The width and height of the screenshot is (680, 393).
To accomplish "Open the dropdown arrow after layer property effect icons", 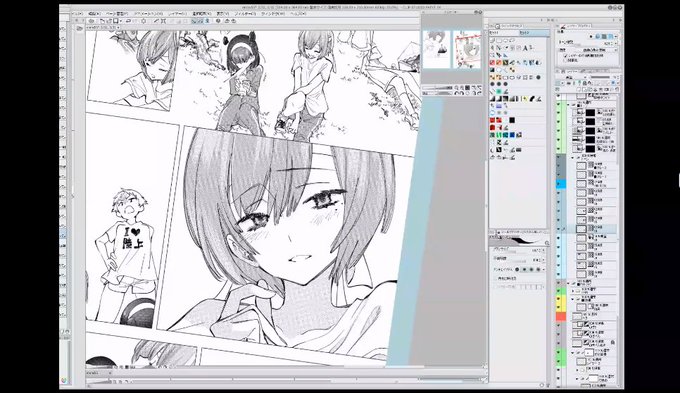I will click(616, 36).
